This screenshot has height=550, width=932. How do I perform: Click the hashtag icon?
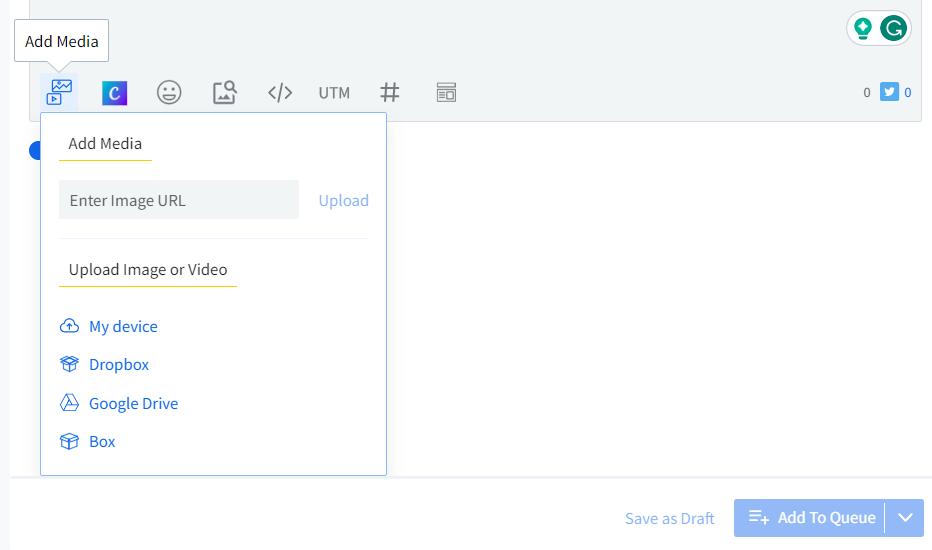pyautogui.click(x=390, y=93)
